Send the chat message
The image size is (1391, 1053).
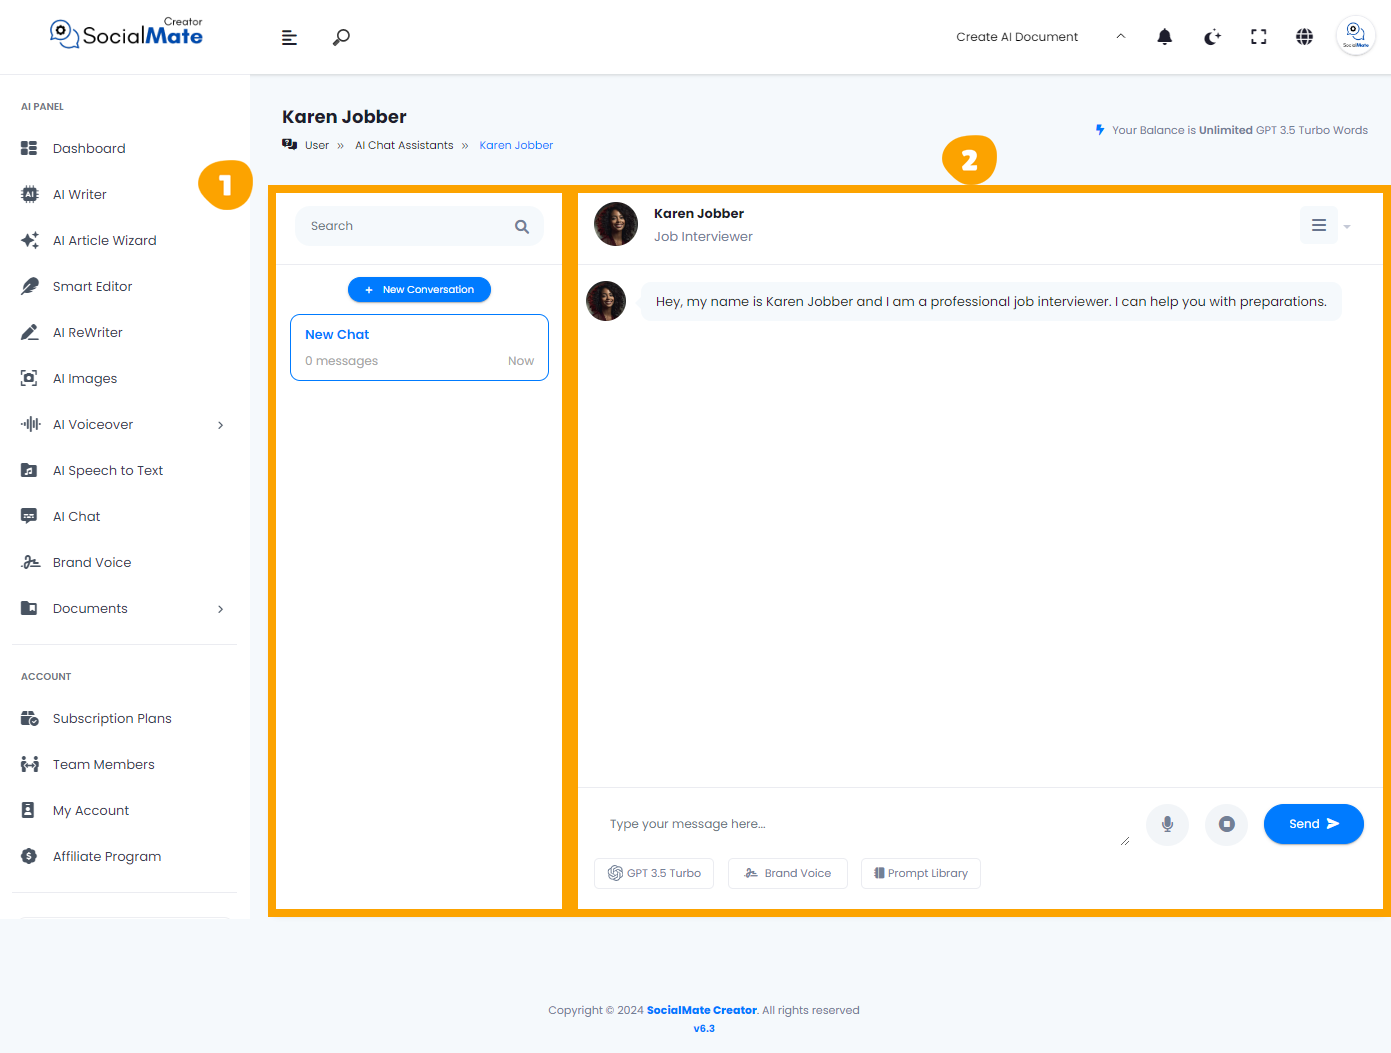(x=1314, y=824)
